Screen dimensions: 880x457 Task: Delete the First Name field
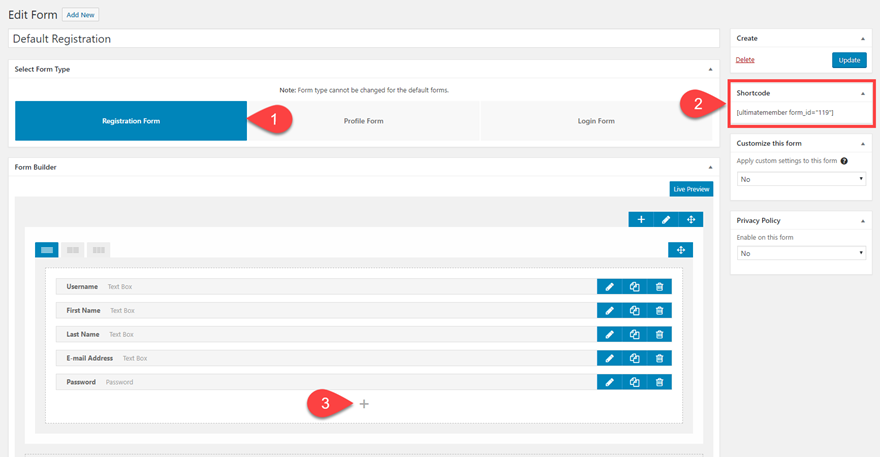tap(659, 310)
